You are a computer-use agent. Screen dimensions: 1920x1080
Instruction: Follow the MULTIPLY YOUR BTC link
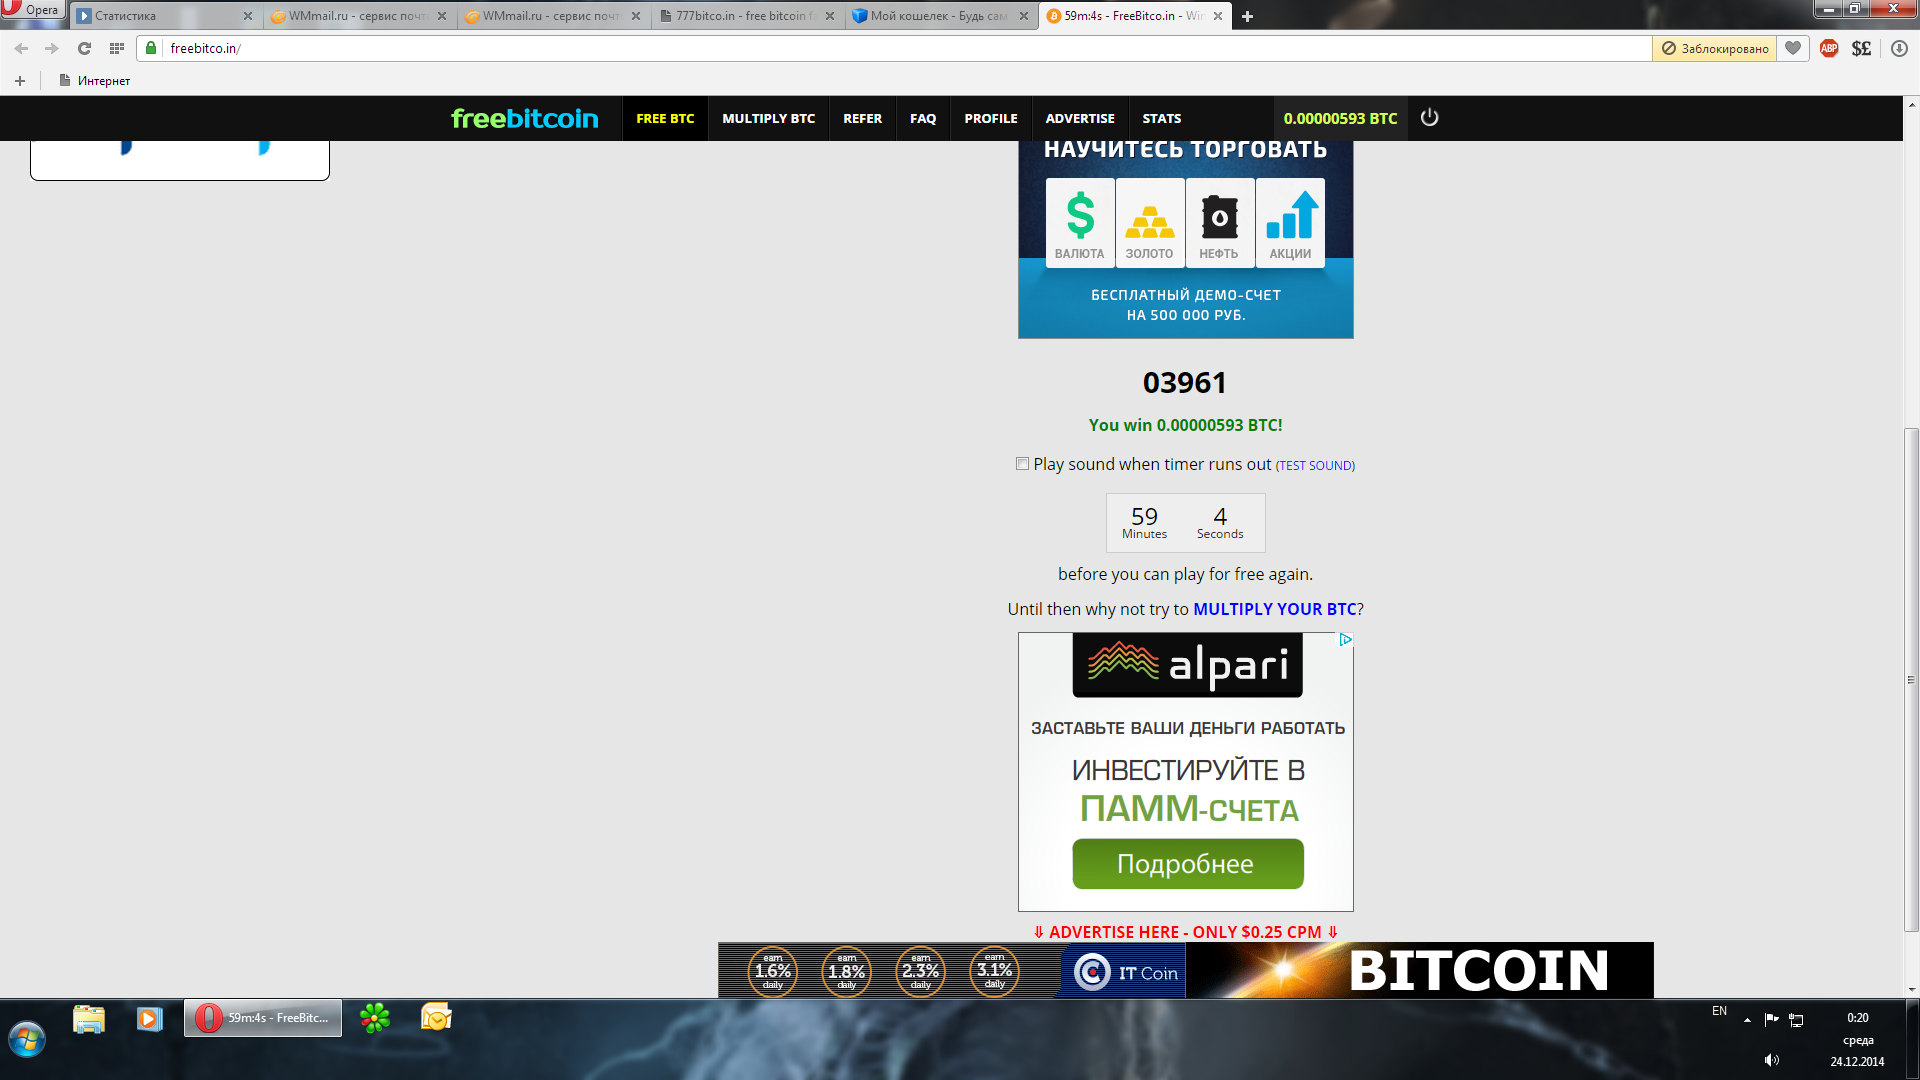click(x=1275, y=609)
